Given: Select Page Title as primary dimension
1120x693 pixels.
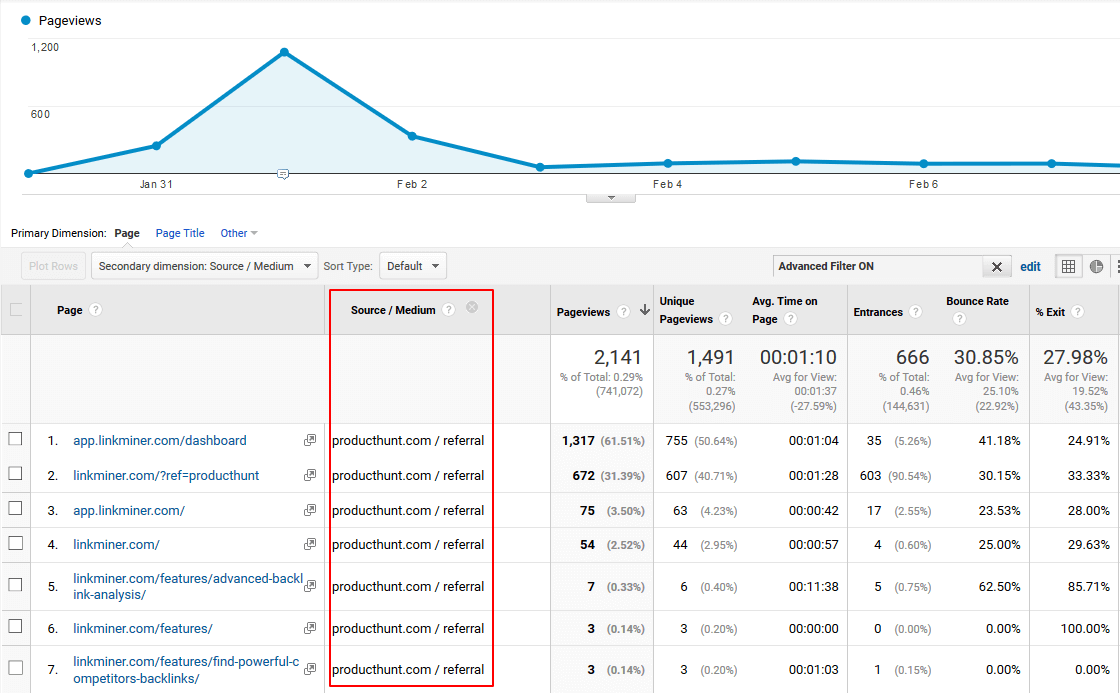Looking at the screenshot, I should point(180,233).
